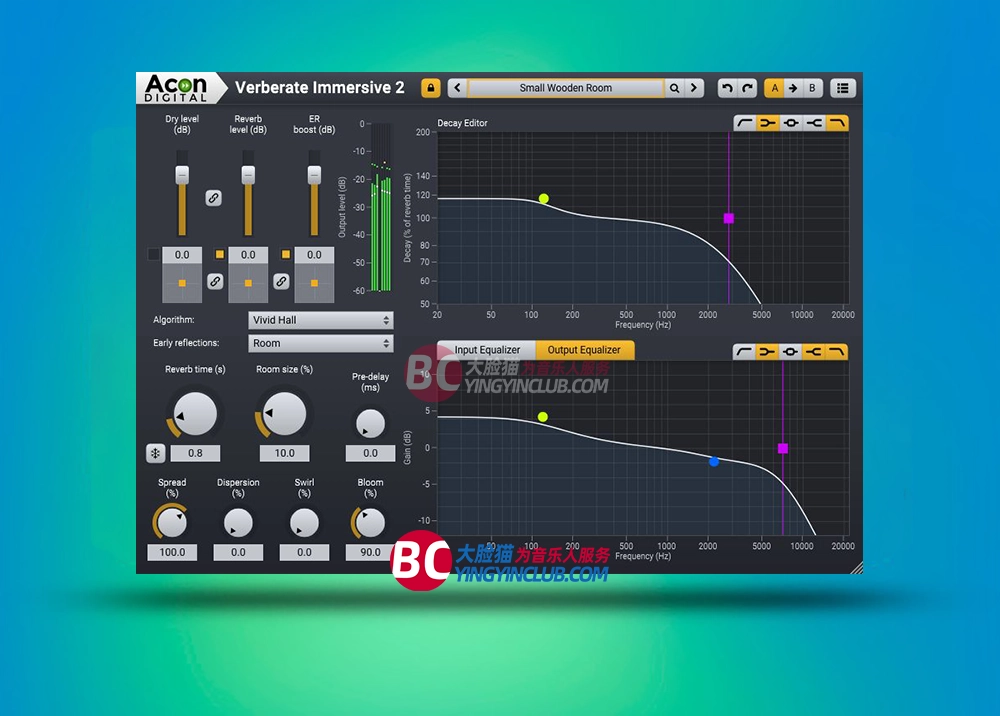Screen dimensions: 1000x716
Task: Click the Dry level pan pad
Action: pos(182,283)
